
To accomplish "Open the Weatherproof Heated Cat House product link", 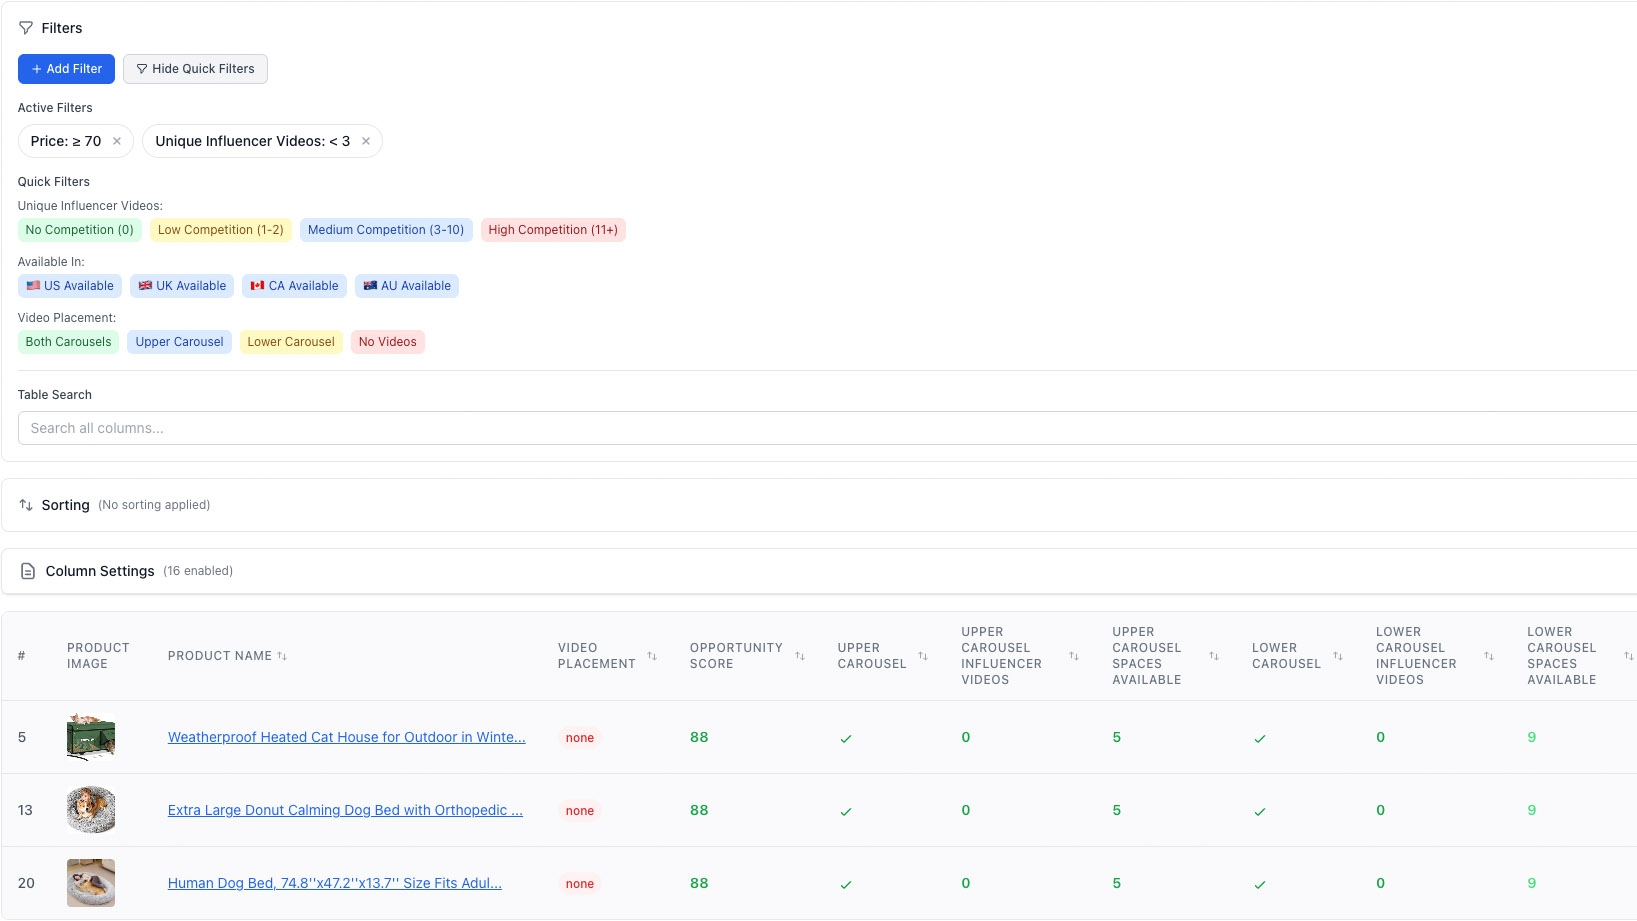I will coord(345,737).
